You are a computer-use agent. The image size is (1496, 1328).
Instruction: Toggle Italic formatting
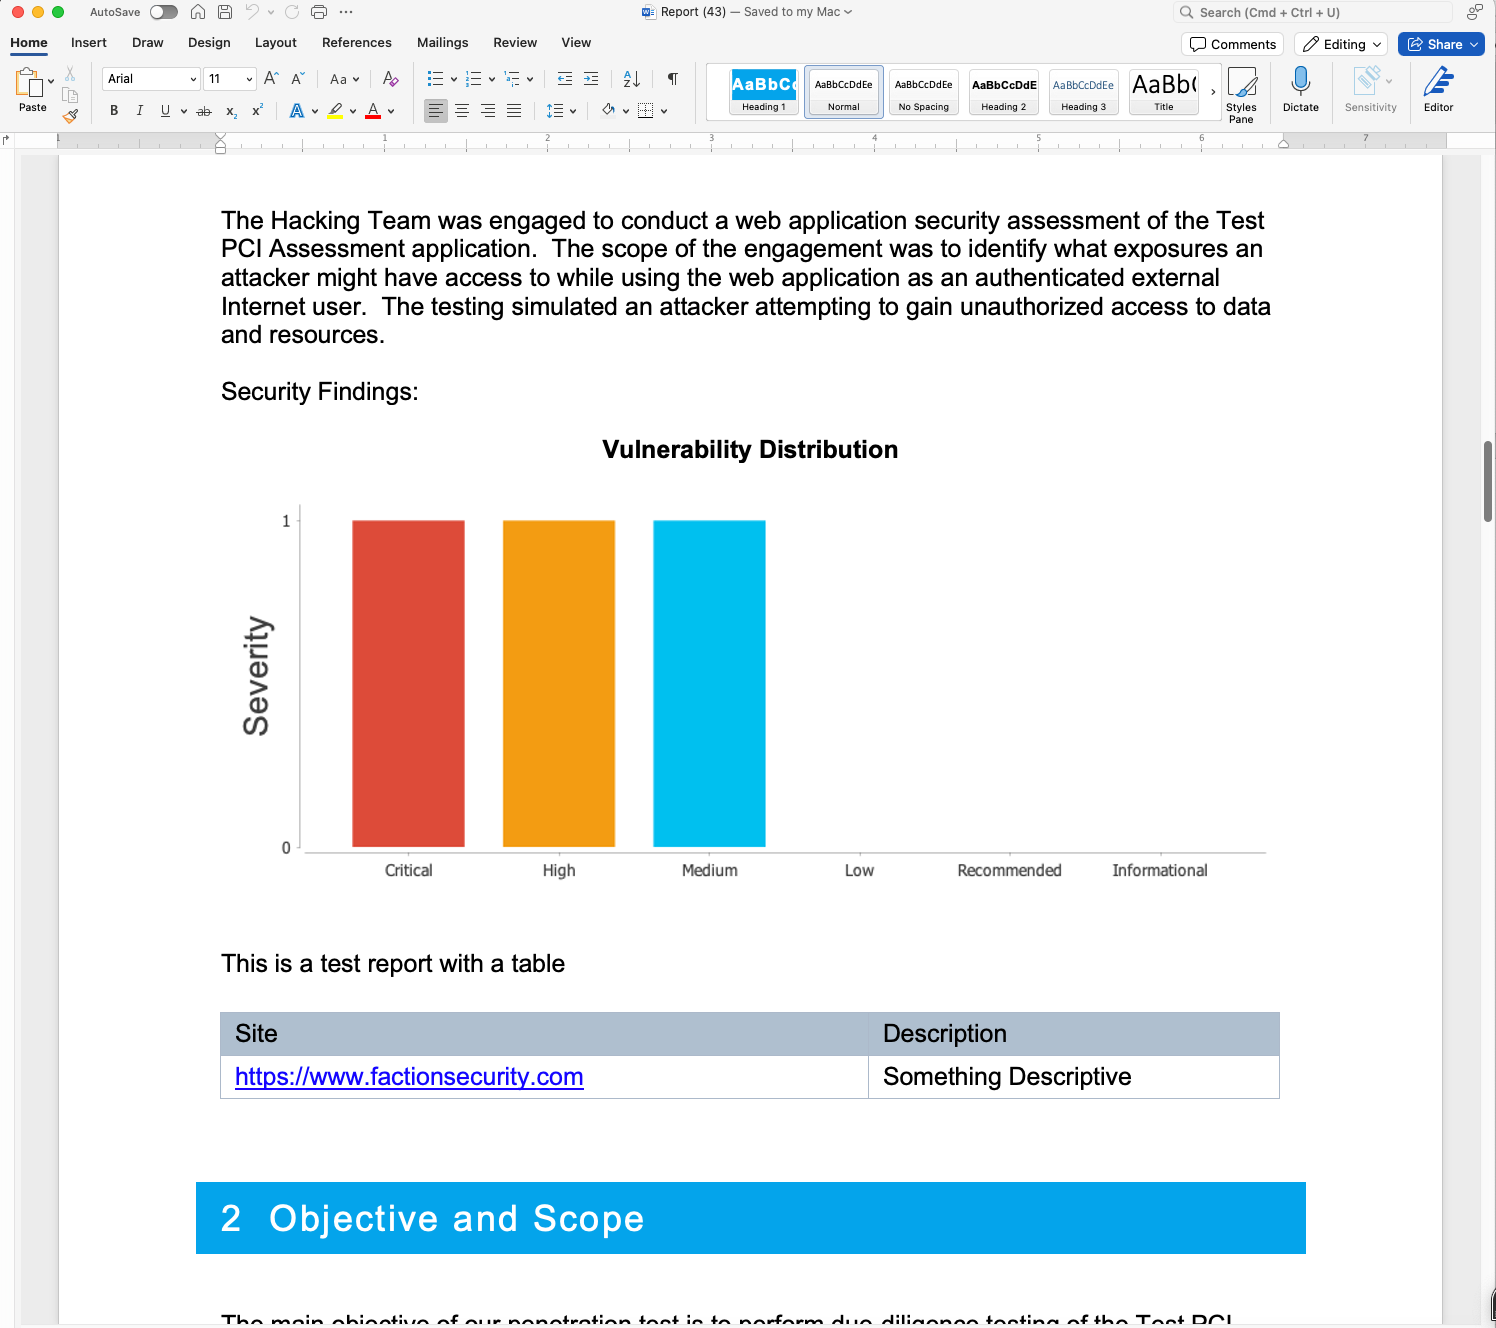pyautogui.click(x=140, y=111)
